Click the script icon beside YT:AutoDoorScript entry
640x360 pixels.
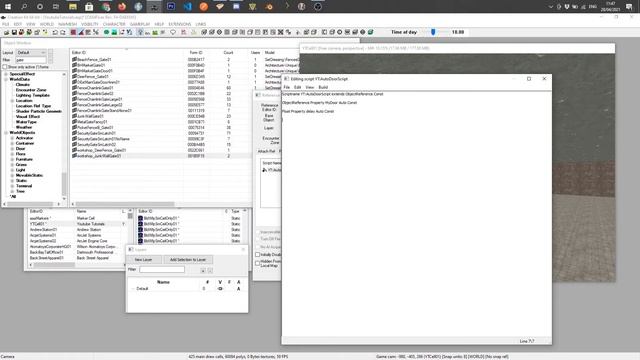pos(264,170)
